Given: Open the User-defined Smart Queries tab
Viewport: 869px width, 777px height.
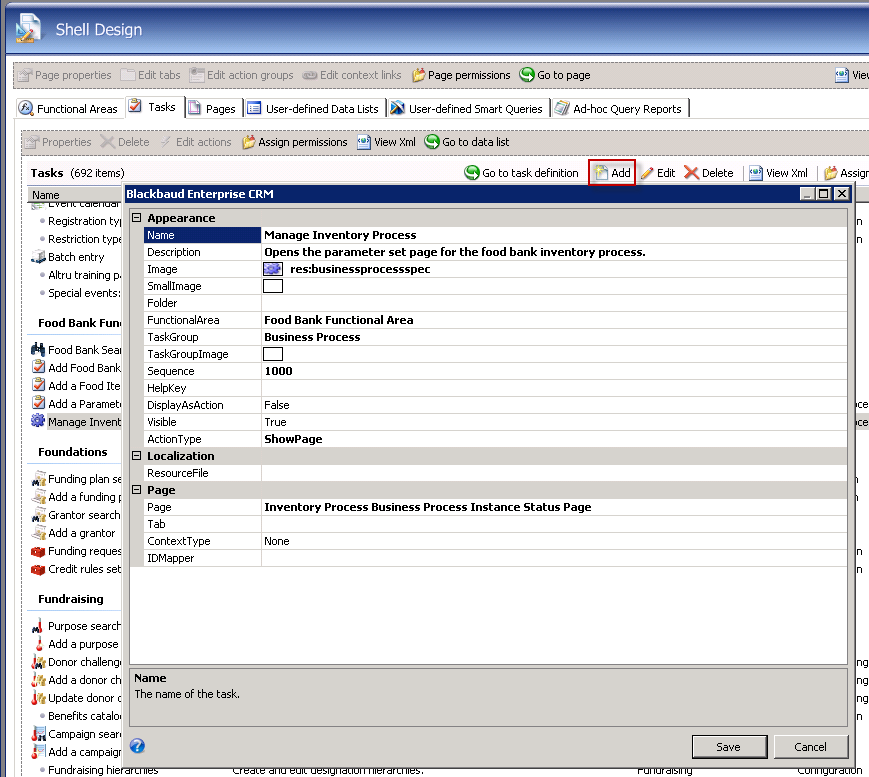Looking at the screenshot, I should 467,108.
